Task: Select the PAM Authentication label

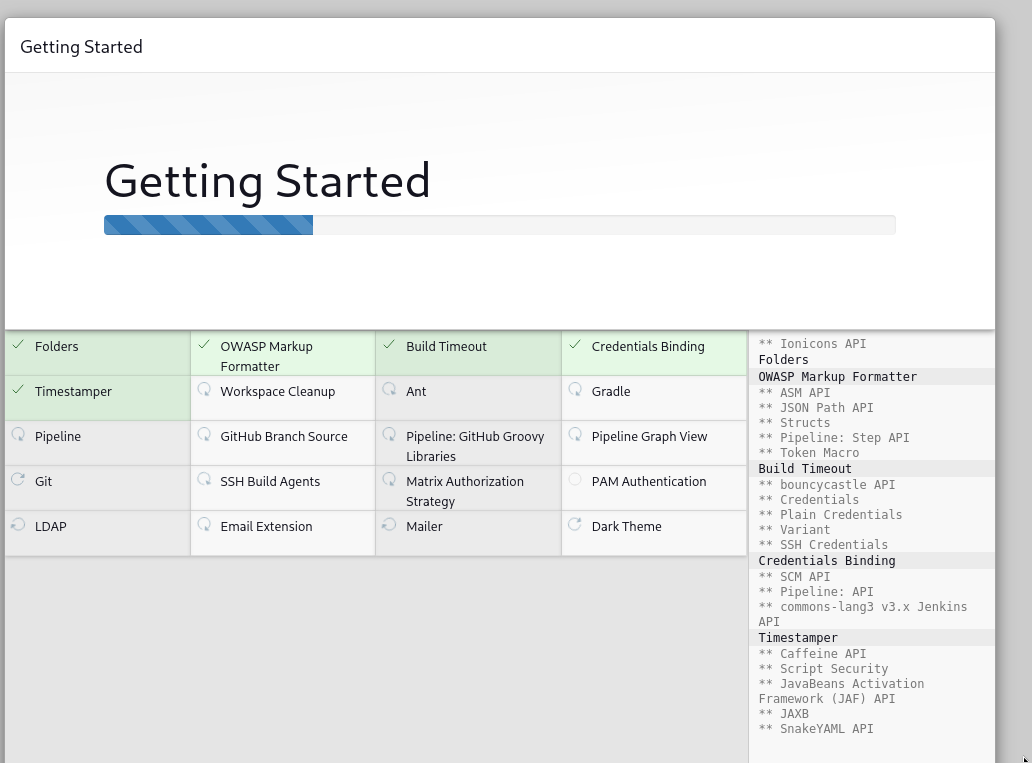Action: 649,481
